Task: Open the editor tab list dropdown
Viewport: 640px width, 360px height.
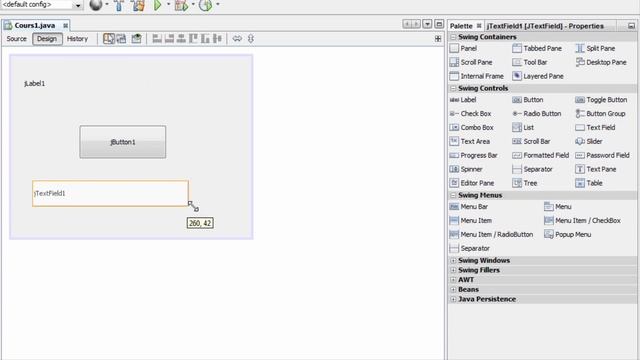Action: pos(427,24)
